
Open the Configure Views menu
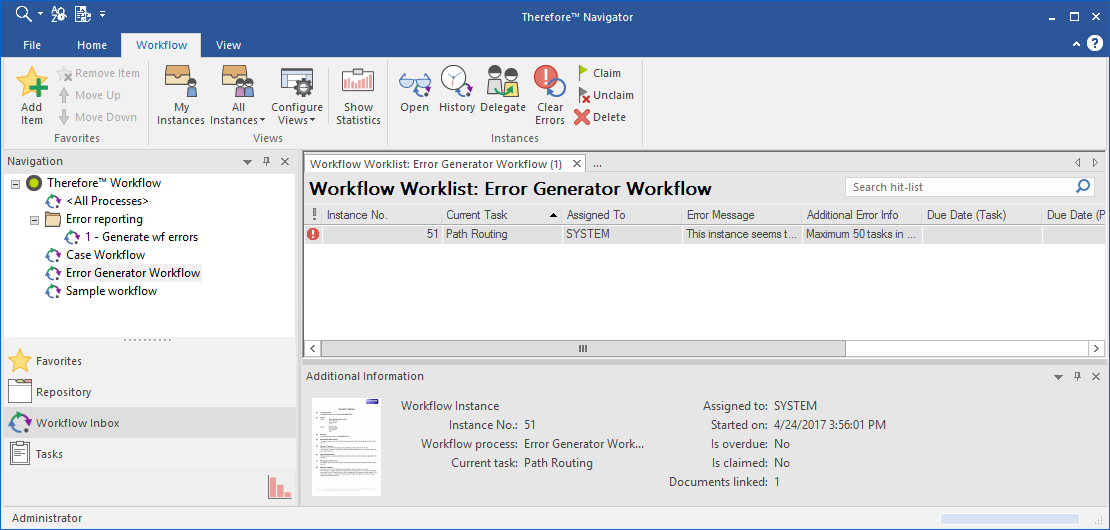click(x=297, y=96)
